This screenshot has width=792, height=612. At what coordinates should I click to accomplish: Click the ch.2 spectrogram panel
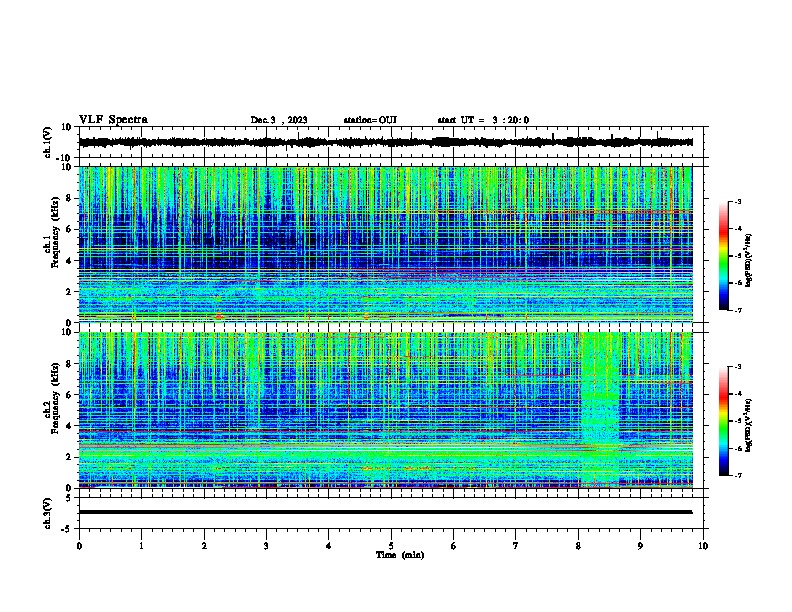[x=385, y=410]
